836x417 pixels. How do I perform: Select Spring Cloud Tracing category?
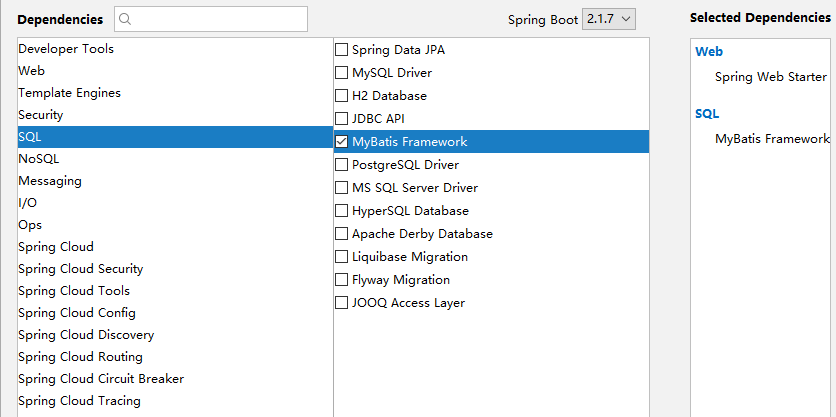[x=175, y=401]
